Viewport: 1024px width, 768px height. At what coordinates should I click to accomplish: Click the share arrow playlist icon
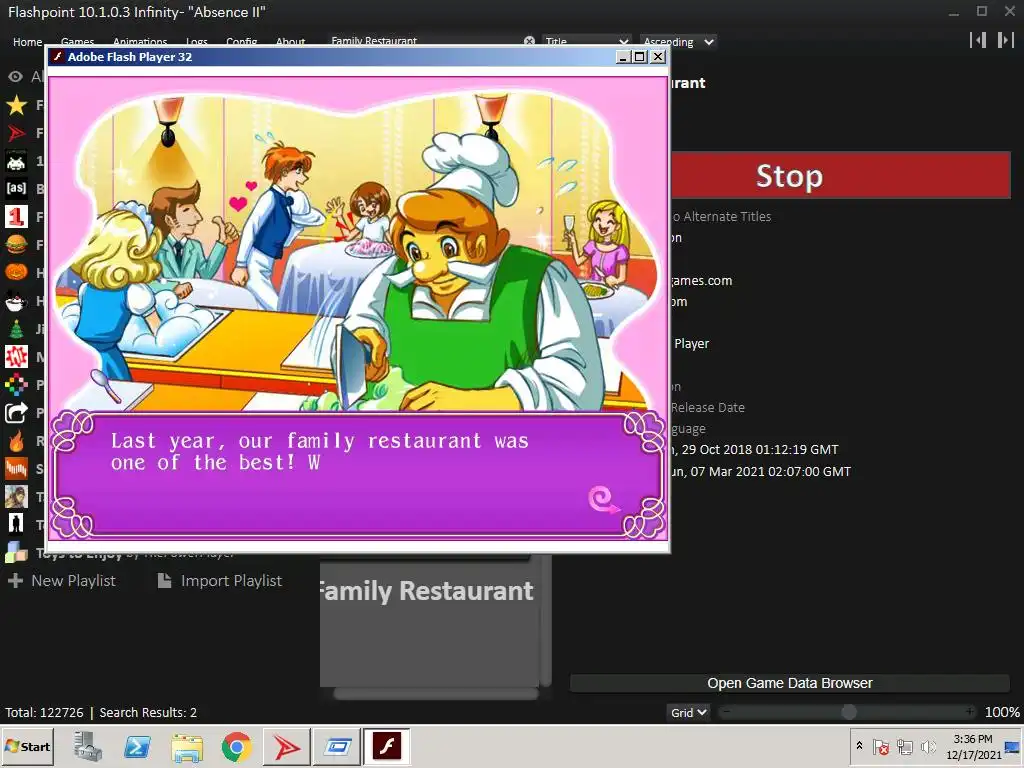pos(16,413)
